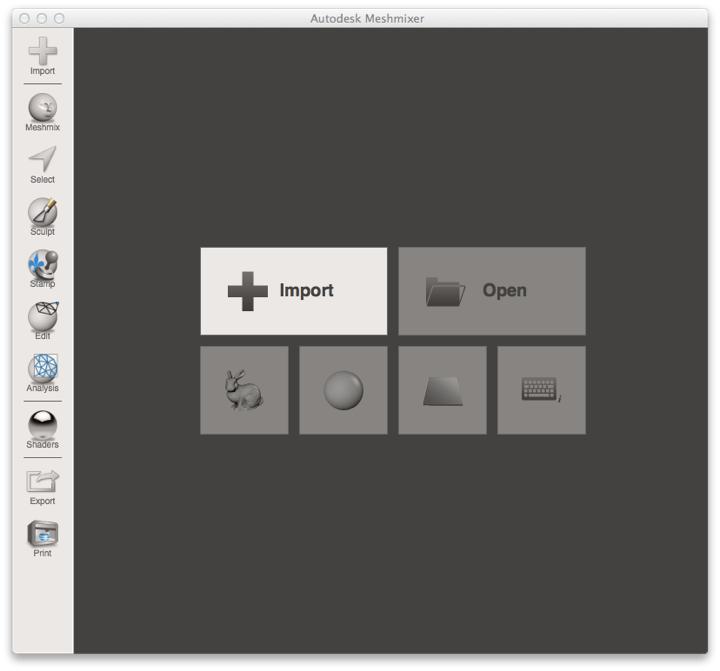Open the Stamp tool
The height and width of the screenshot is (671, 720).
pos(42,267)
